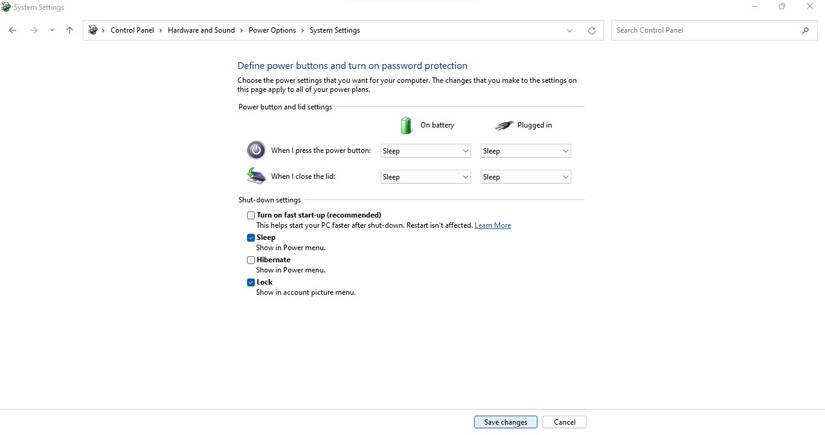Click the power button icon

click(256, 150)
